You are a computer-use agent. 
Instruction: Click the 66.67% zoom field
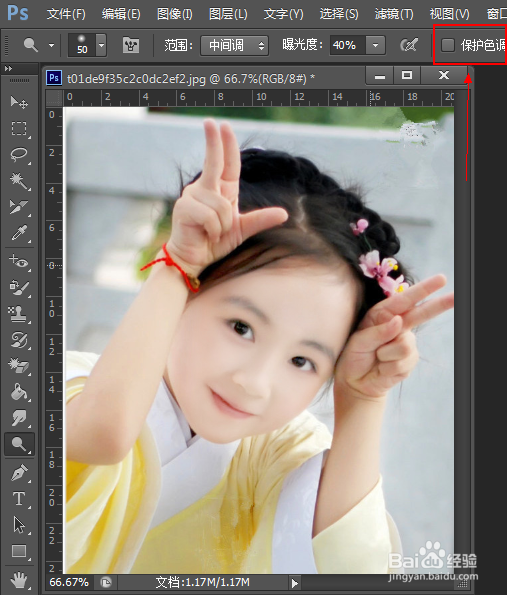(69, 582)
